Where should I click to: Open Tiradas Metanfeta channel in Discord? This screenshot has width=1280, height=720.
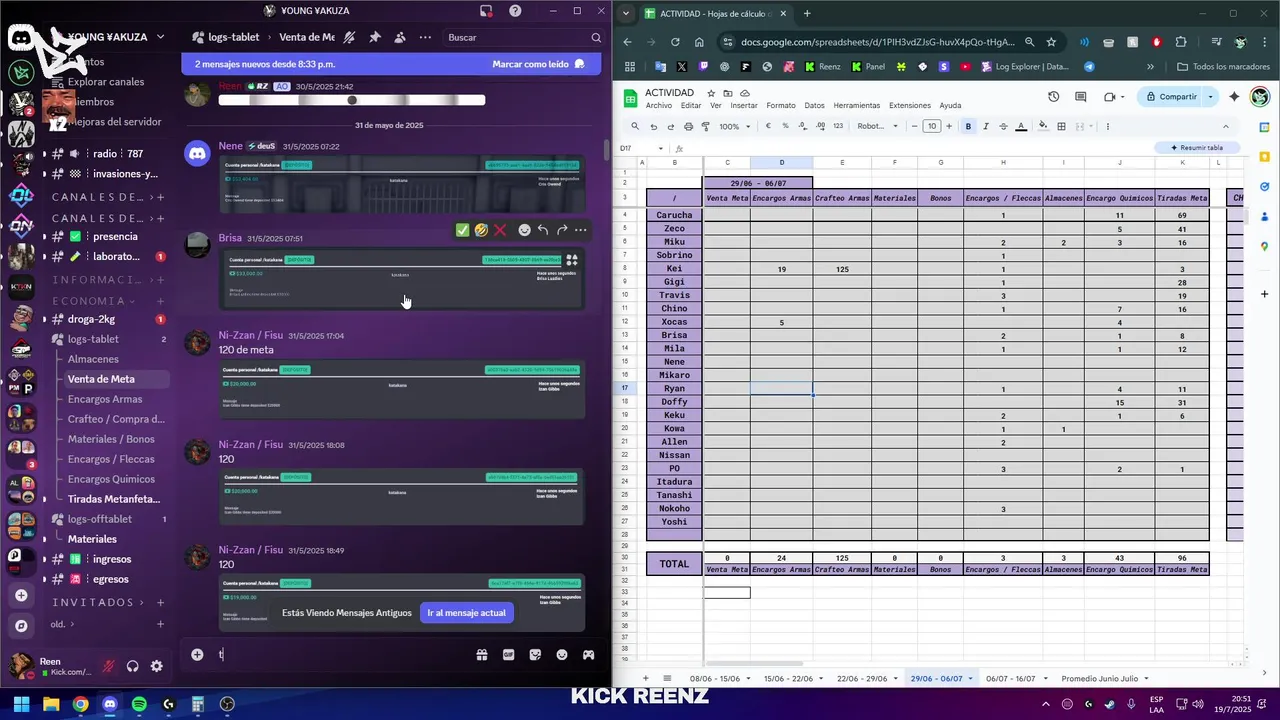point(113,499)
